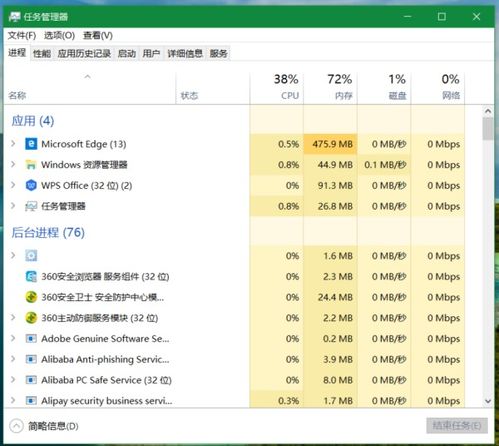The image size is (499, 446).
Task: Expand the Microsoft Edge (13) process group
Action: [x=13, y=144]
